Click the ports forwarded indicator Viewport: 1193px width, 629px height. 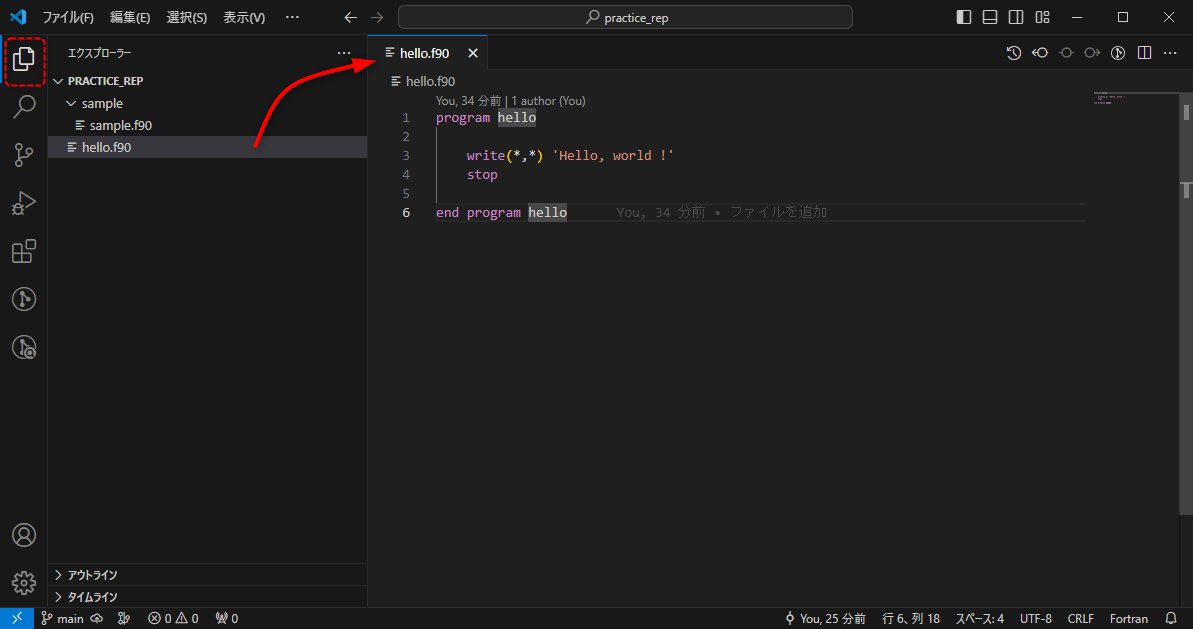(x=227, y=618)
